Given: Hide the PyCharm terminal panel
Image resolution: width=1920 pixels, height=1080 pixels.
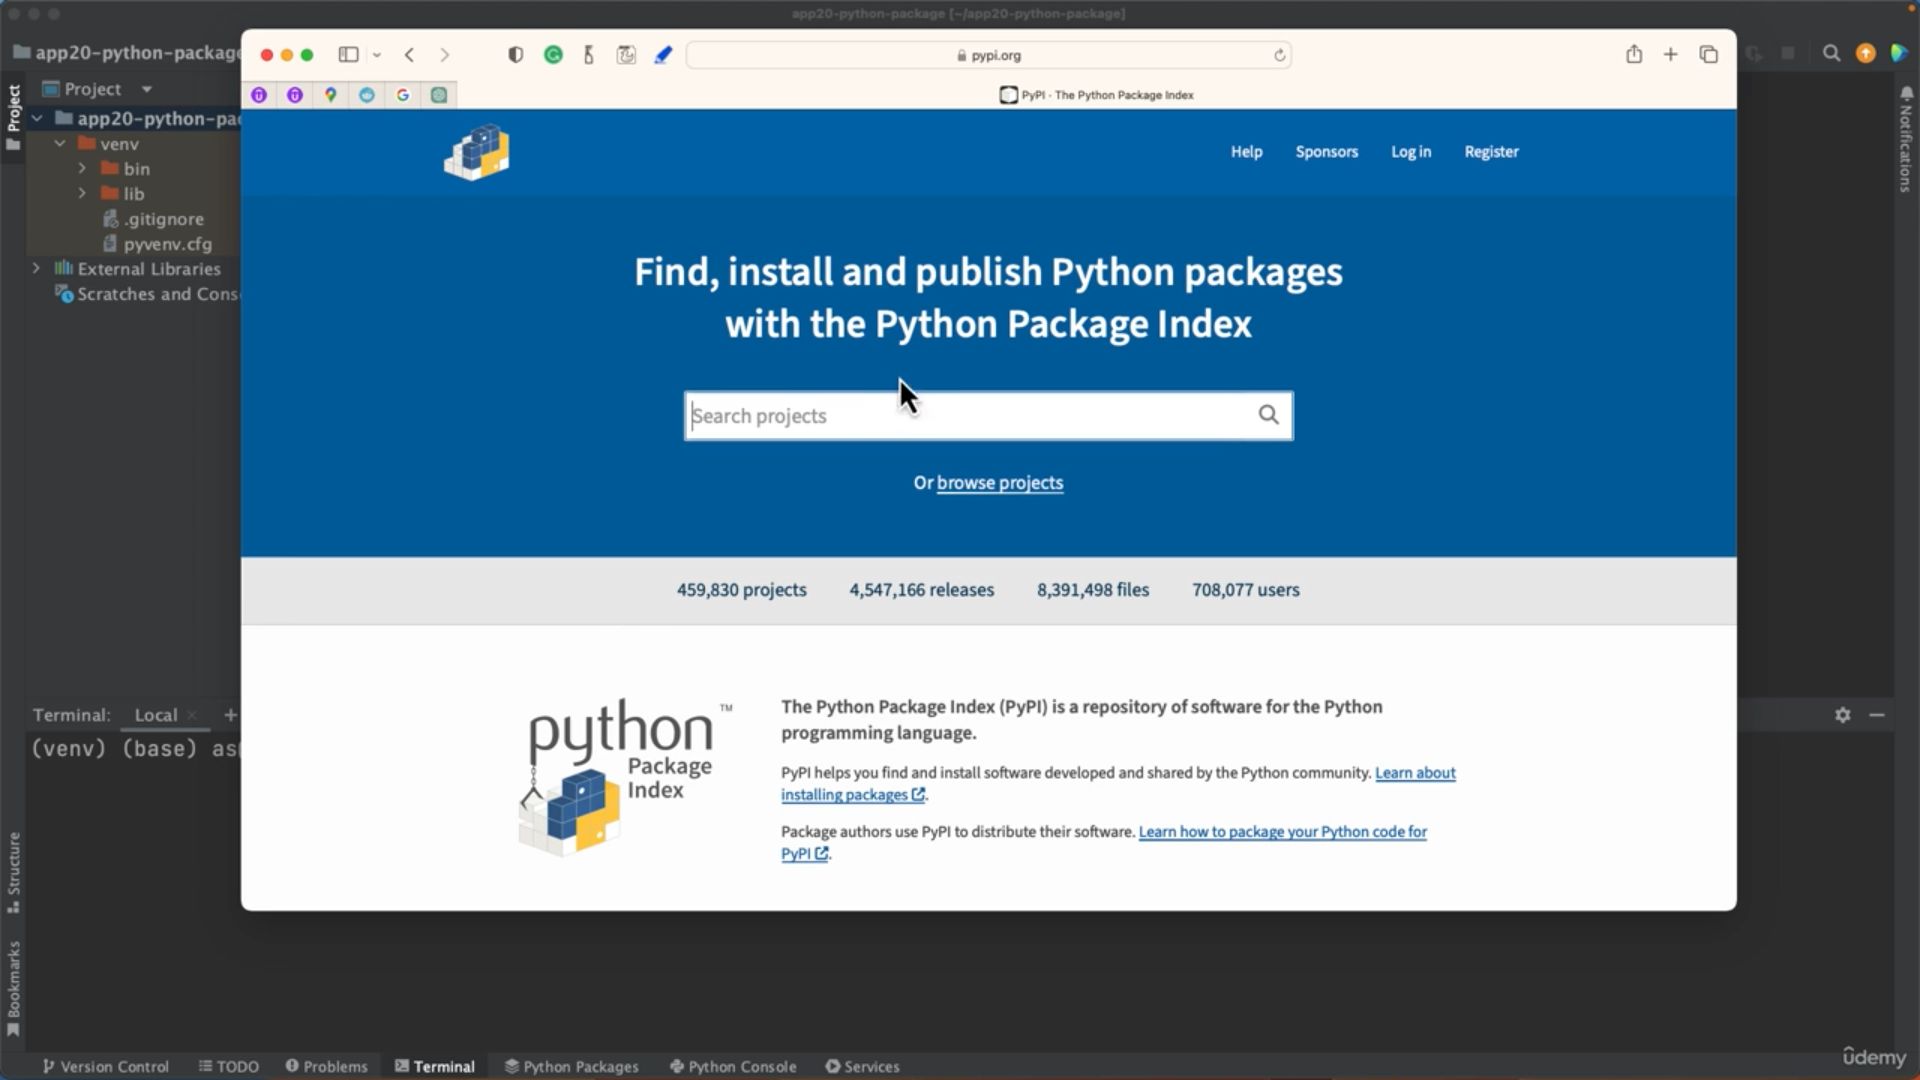Looking at the screenshot, I should point(1877,715).
